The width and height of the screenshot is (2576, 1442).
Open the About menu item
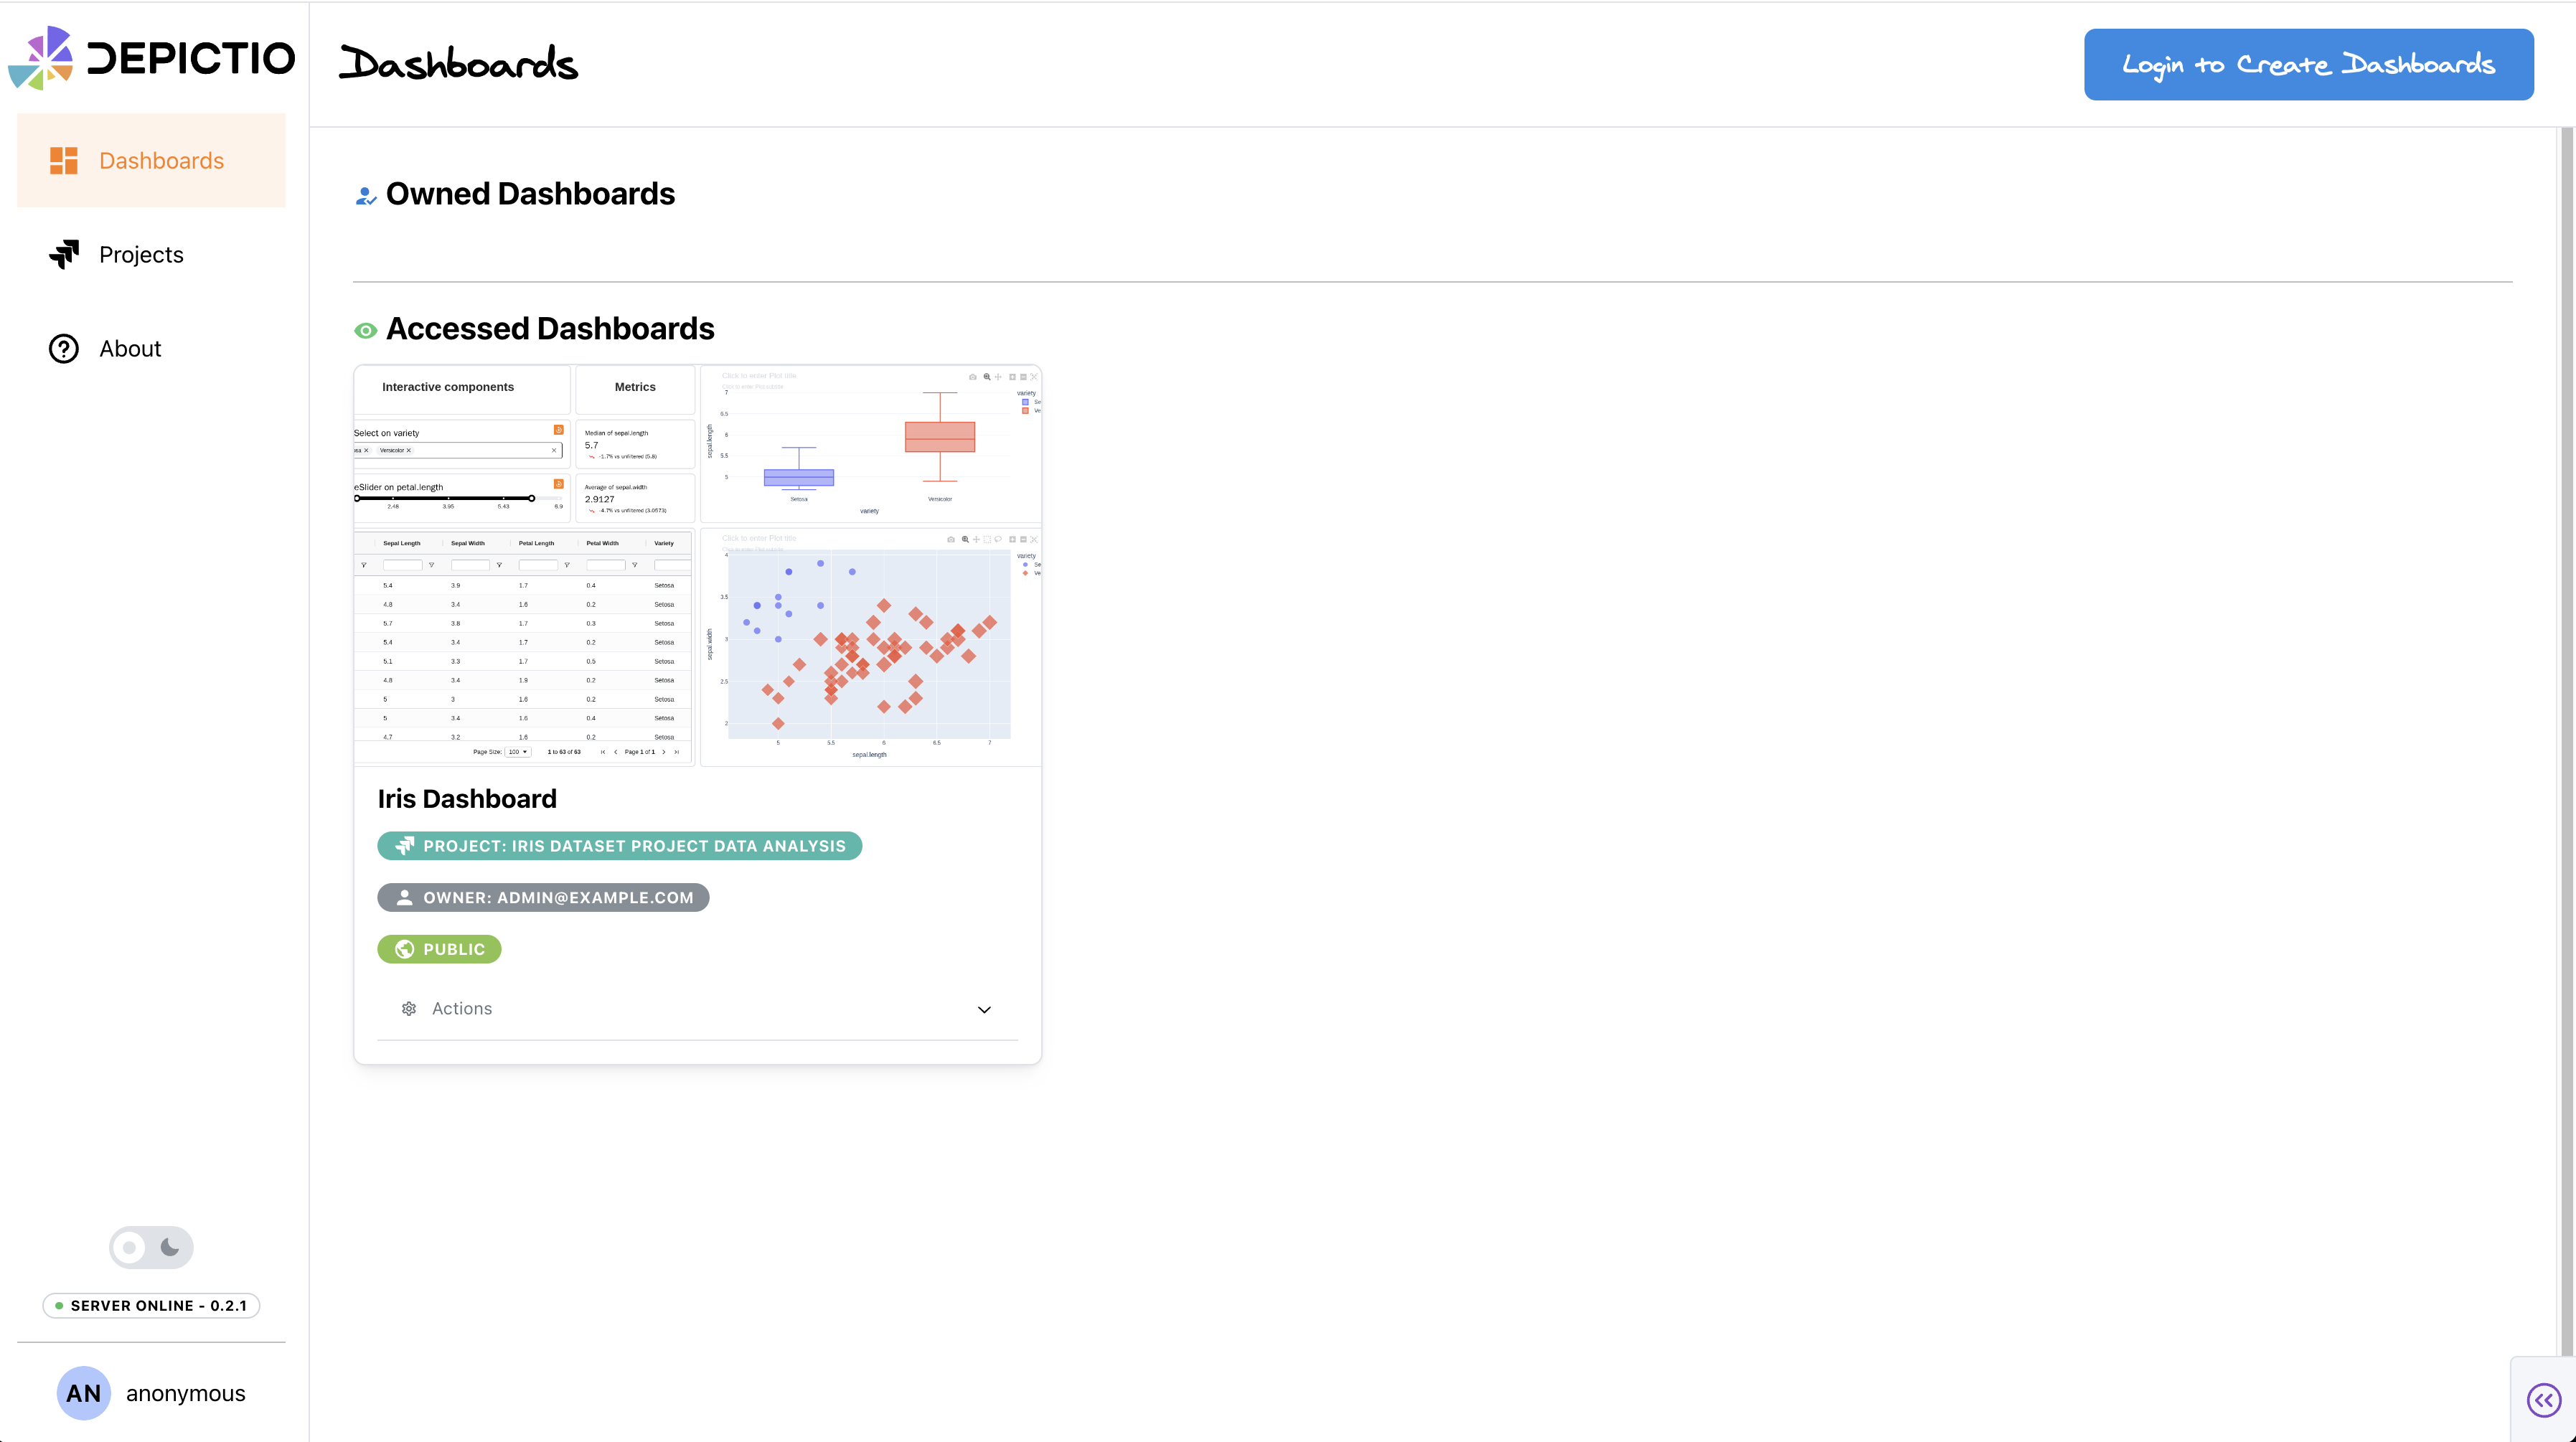[130, 349]
